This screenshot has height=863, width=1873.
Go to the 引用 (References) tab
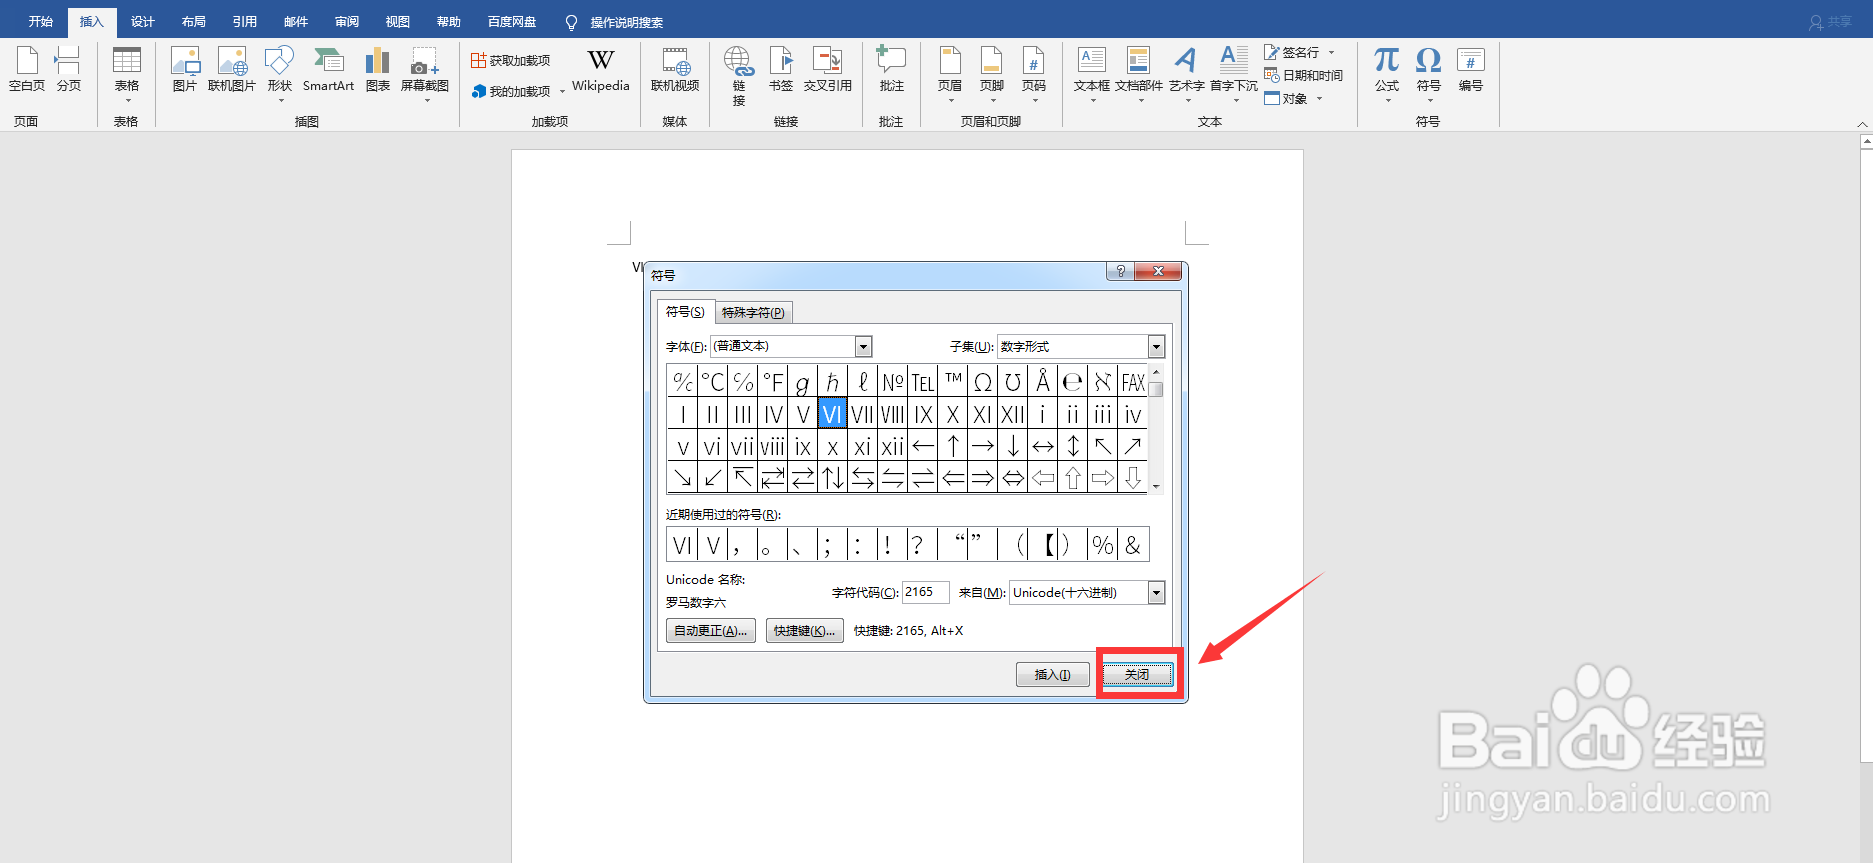pyautogui.click(x=245, y=22)
